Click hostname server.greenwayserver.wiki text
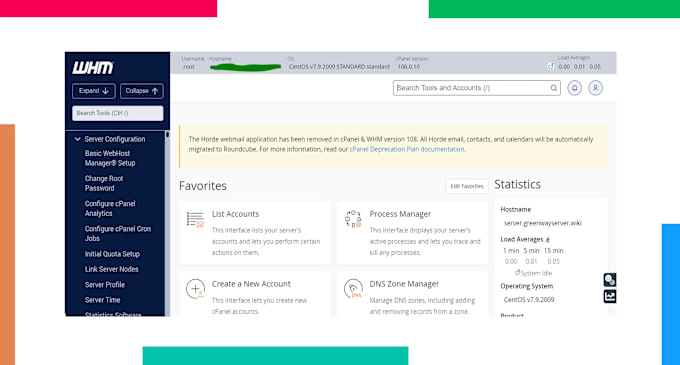Viewport: 680px width, 365px height. (x=543, y=223)
